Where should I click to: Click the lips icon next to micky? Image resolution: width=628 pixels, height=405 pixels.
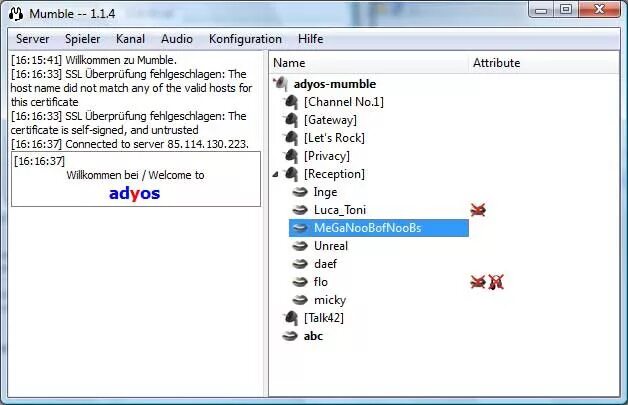300,300
